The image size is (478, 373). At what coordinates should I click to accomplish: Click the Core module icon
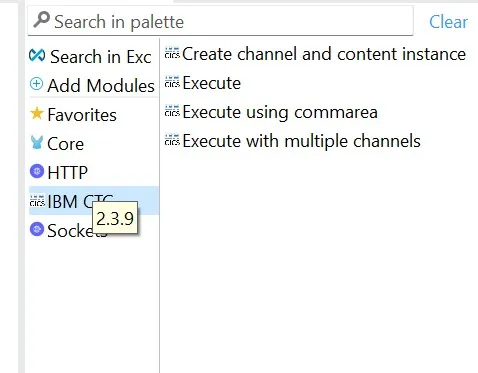(x=37, y=142)
